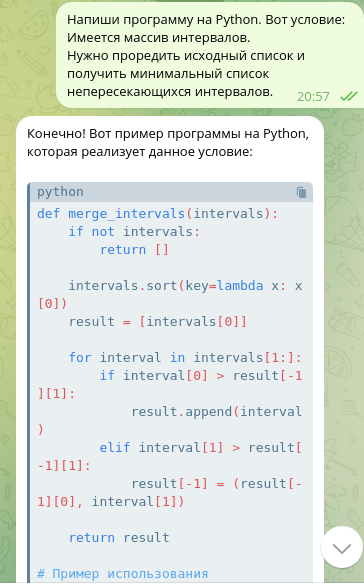The image size is (364, 585).
Task: Click the text "Имеется массив интервалов." in sent message
Action: point(159,38)
